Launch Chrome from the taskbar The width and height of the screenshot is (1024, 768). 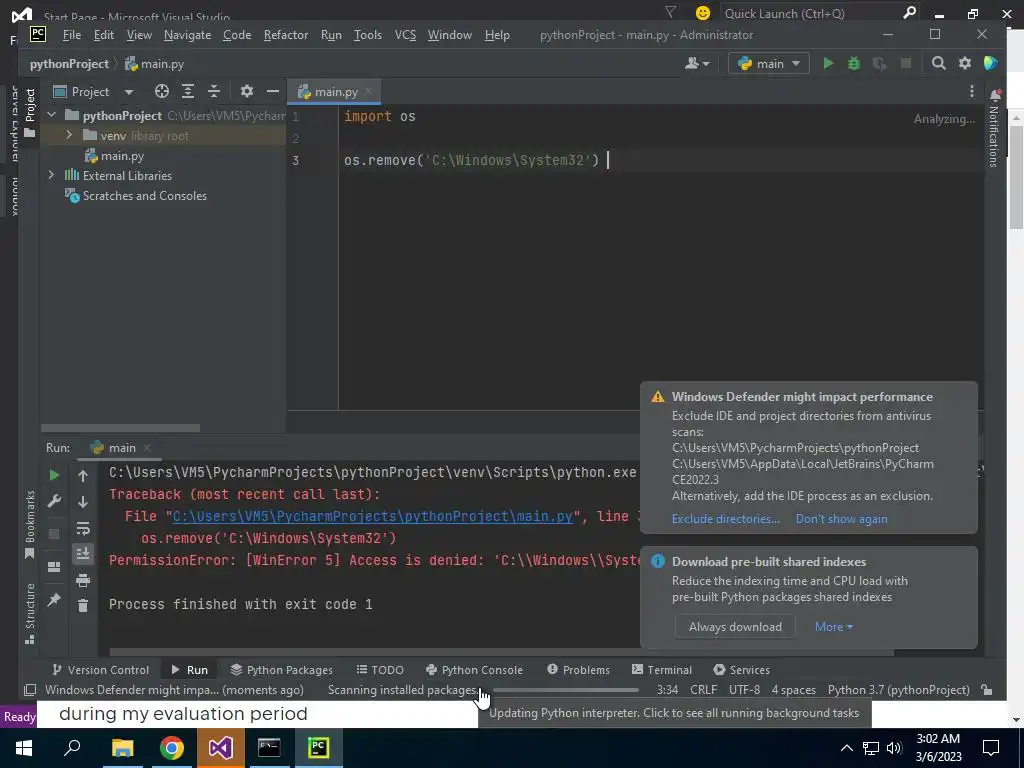(171, 748)
